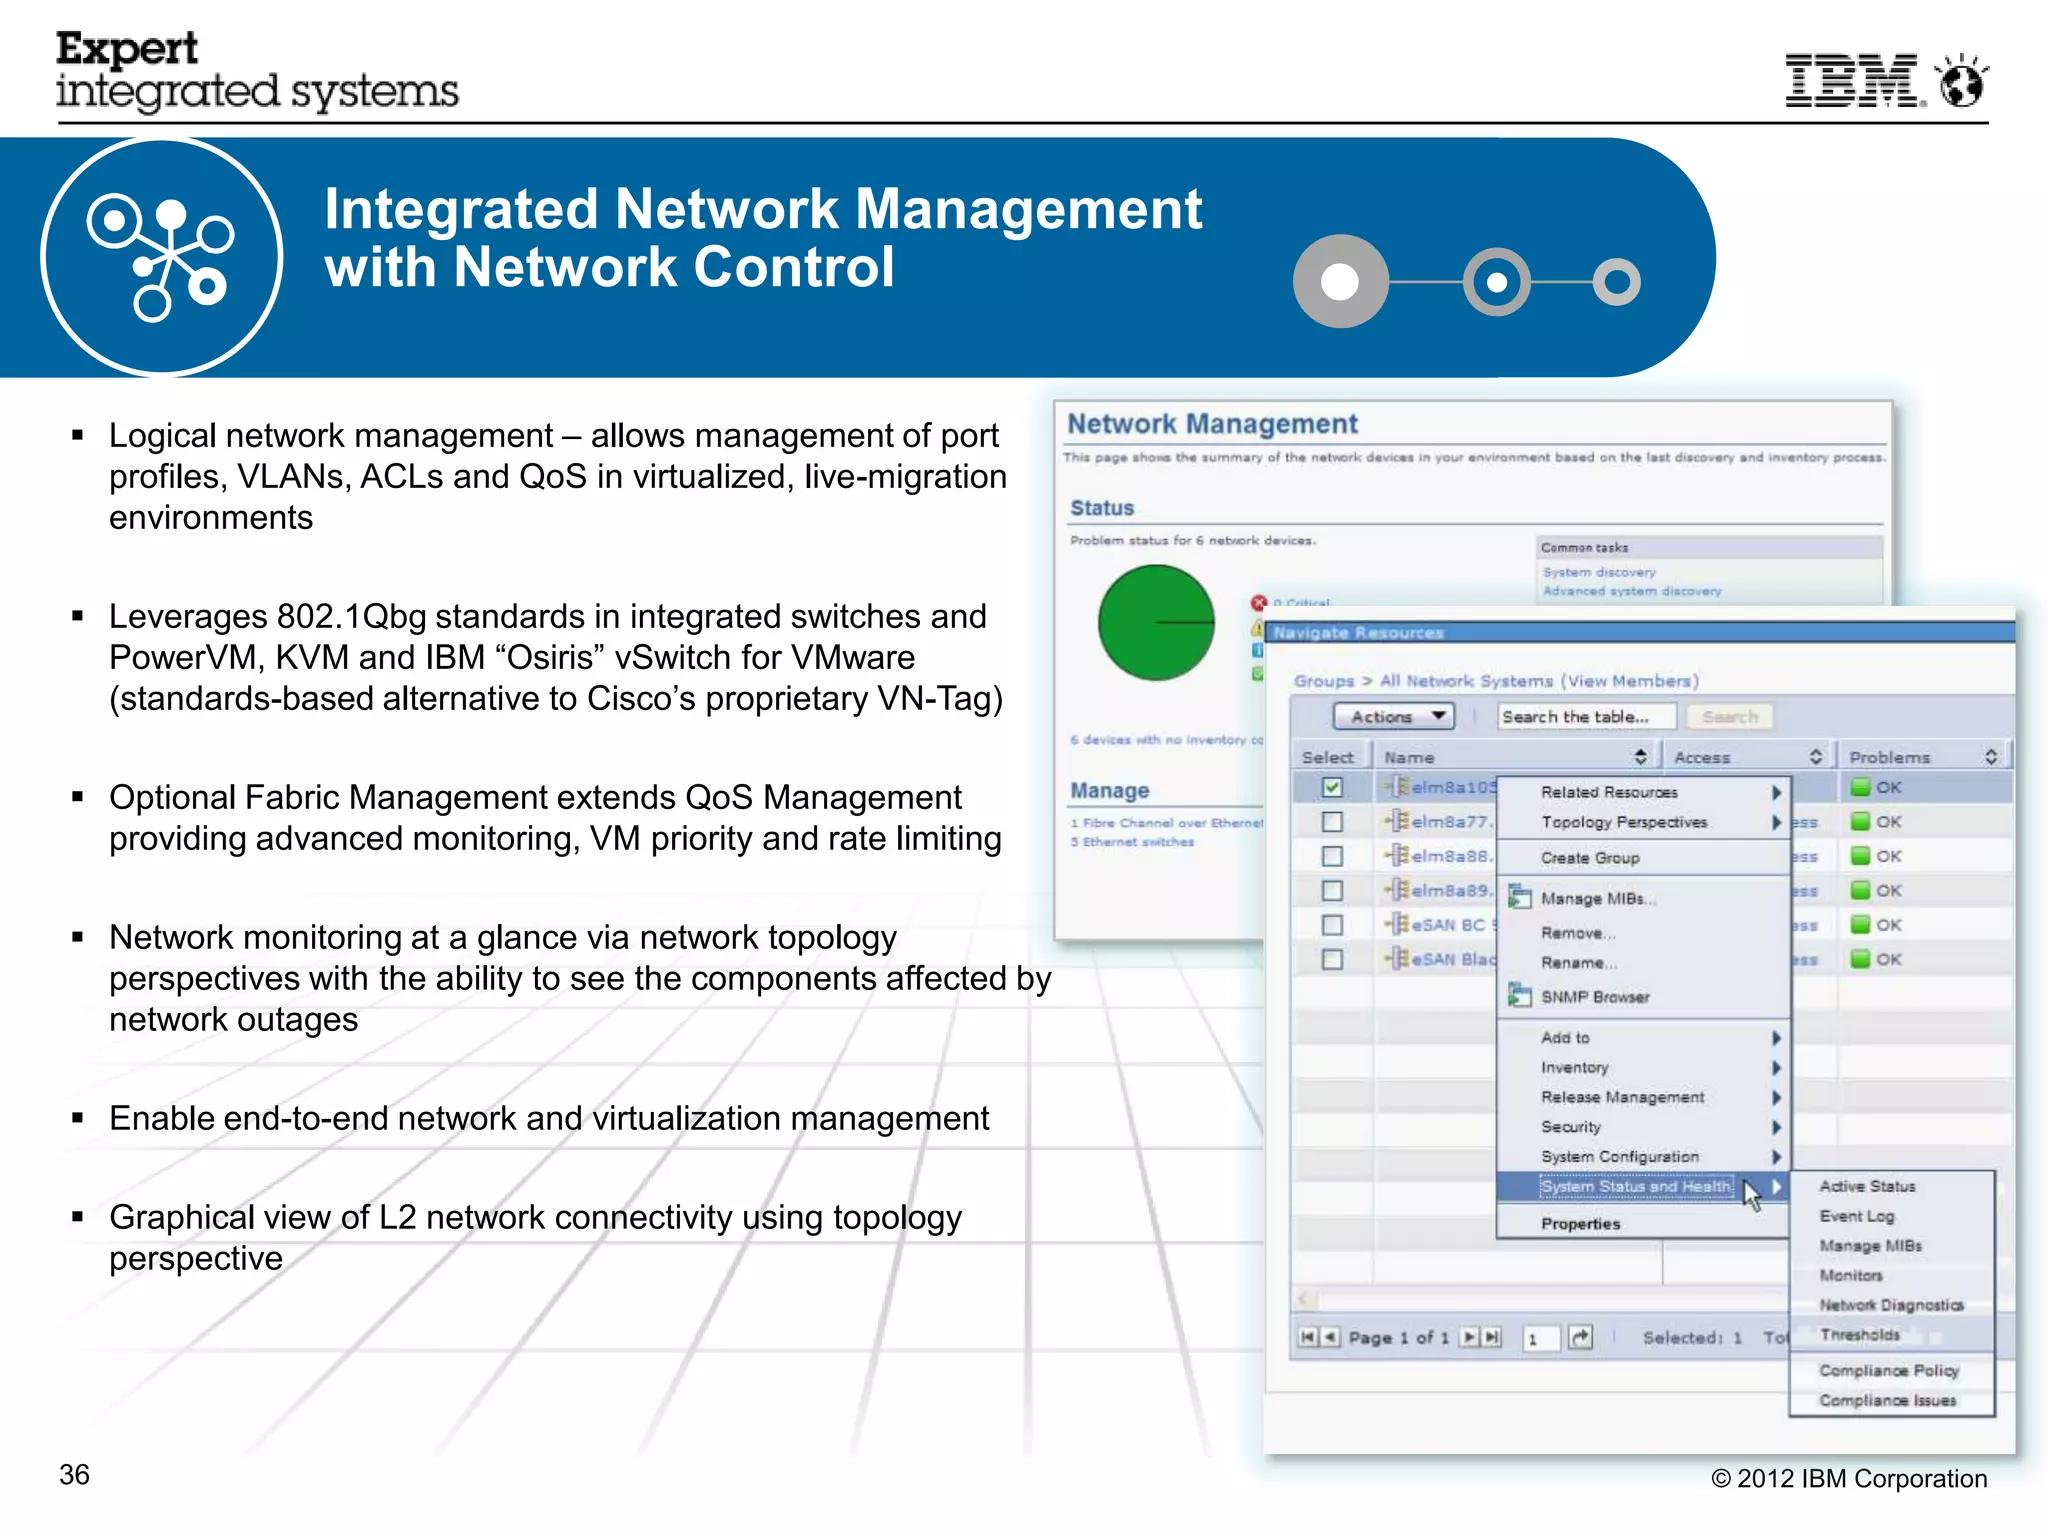
Task: Click the elm8a77 device name link
Action: coord(1452,821)
